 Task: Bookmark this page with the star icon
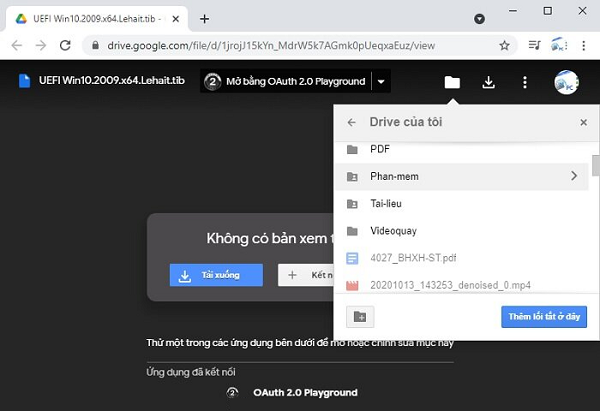tap(504, 46)
